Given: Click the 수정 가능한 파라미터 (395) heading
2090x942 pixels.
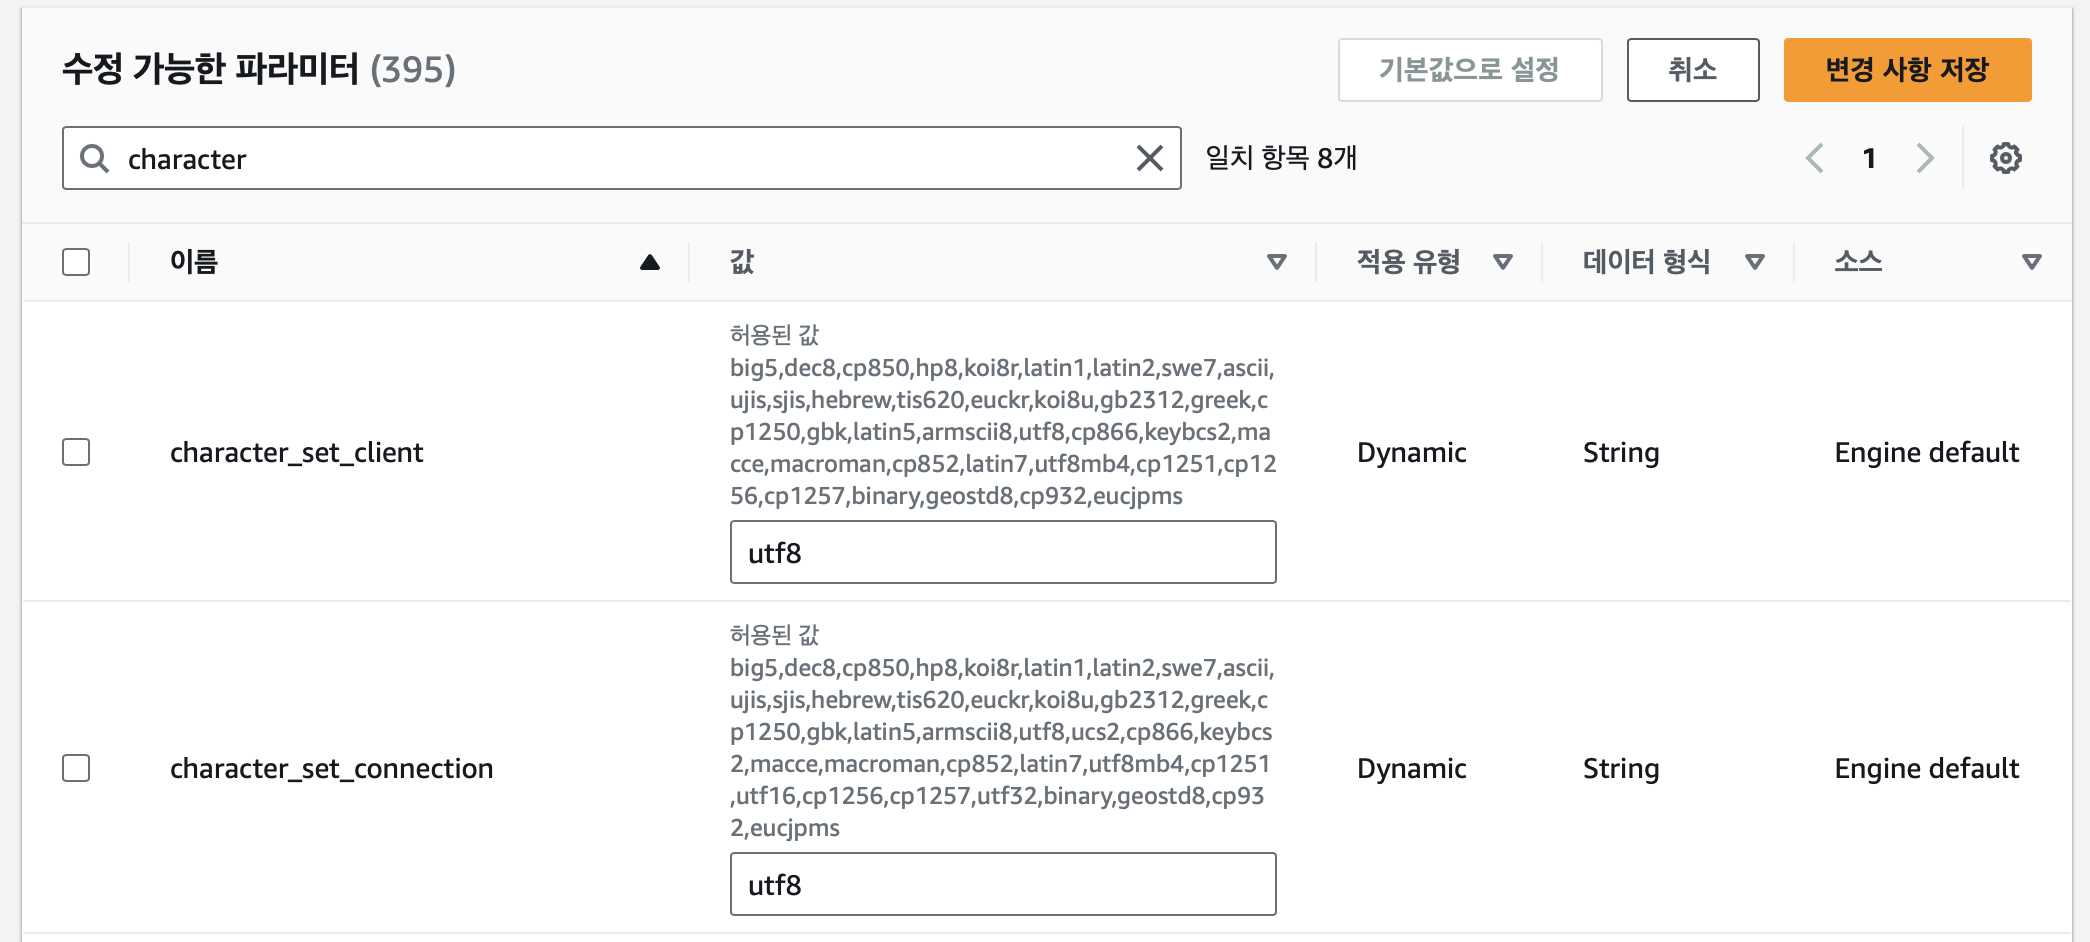Looking at the screenshot, I should point(259,69).
